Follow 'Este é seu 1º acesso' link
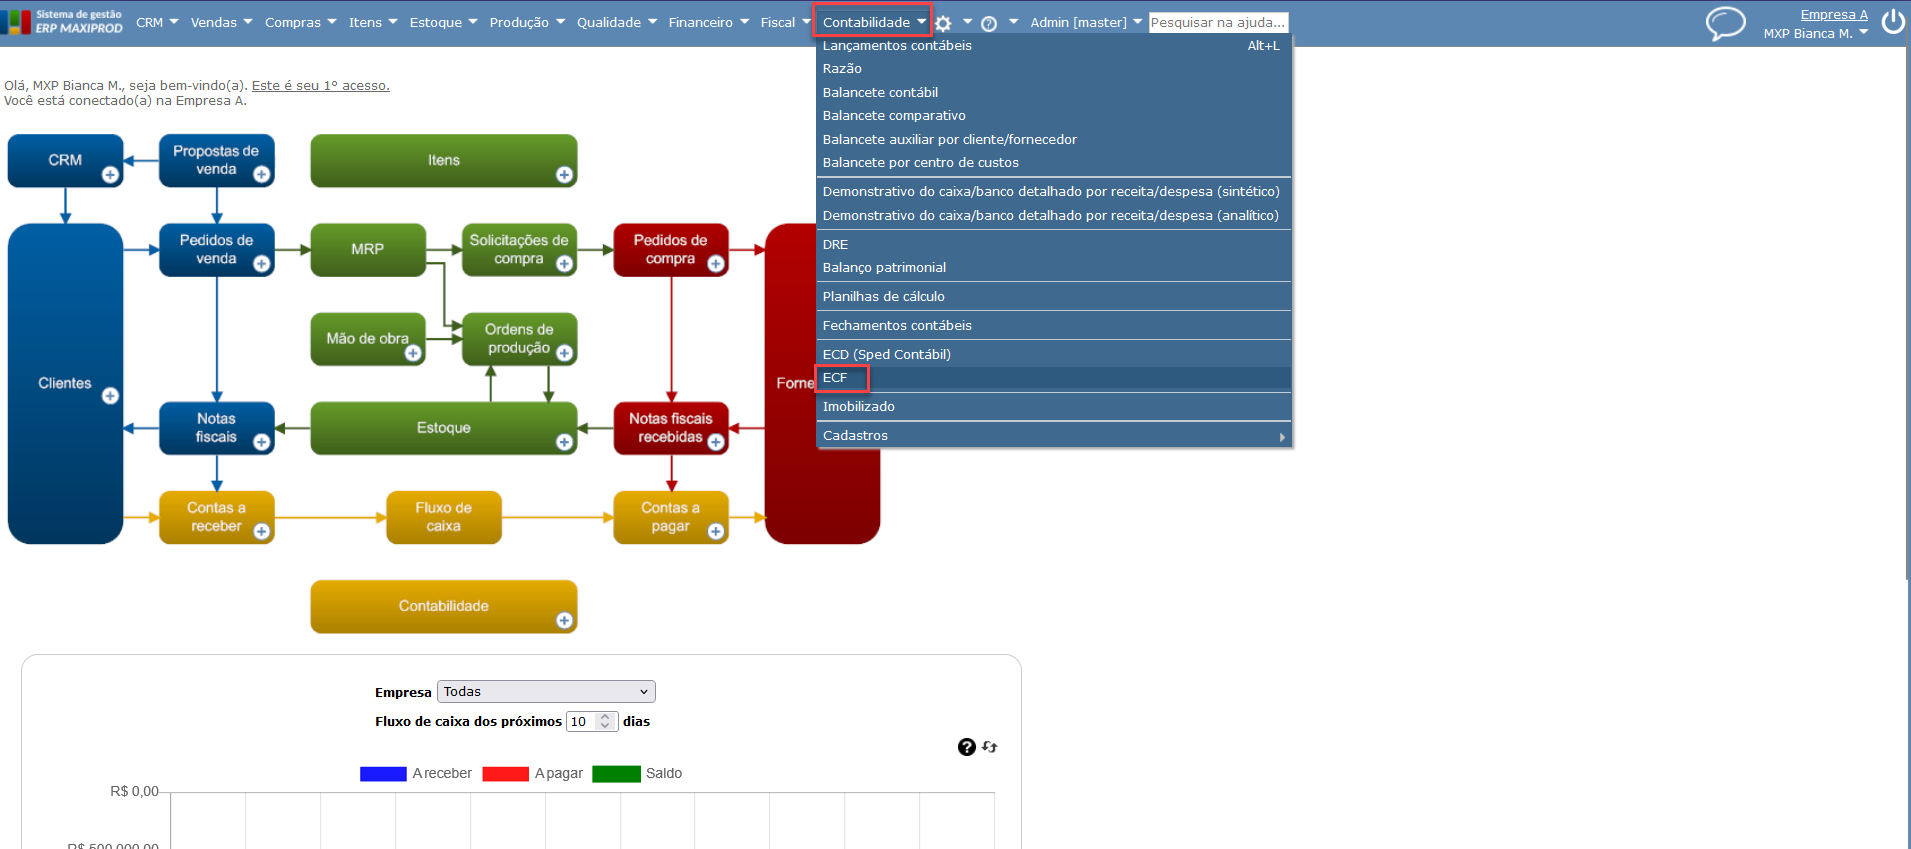Screen dimensions: 1911x849 click(321, 86)
